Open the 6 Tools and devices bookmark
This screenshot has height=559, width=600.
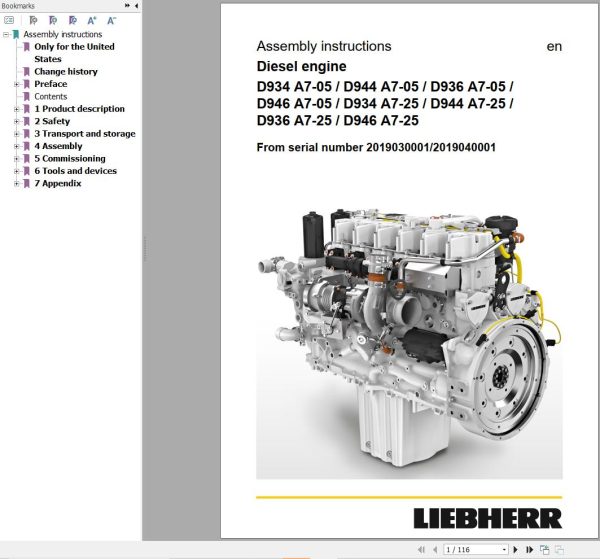pos(75,171)
